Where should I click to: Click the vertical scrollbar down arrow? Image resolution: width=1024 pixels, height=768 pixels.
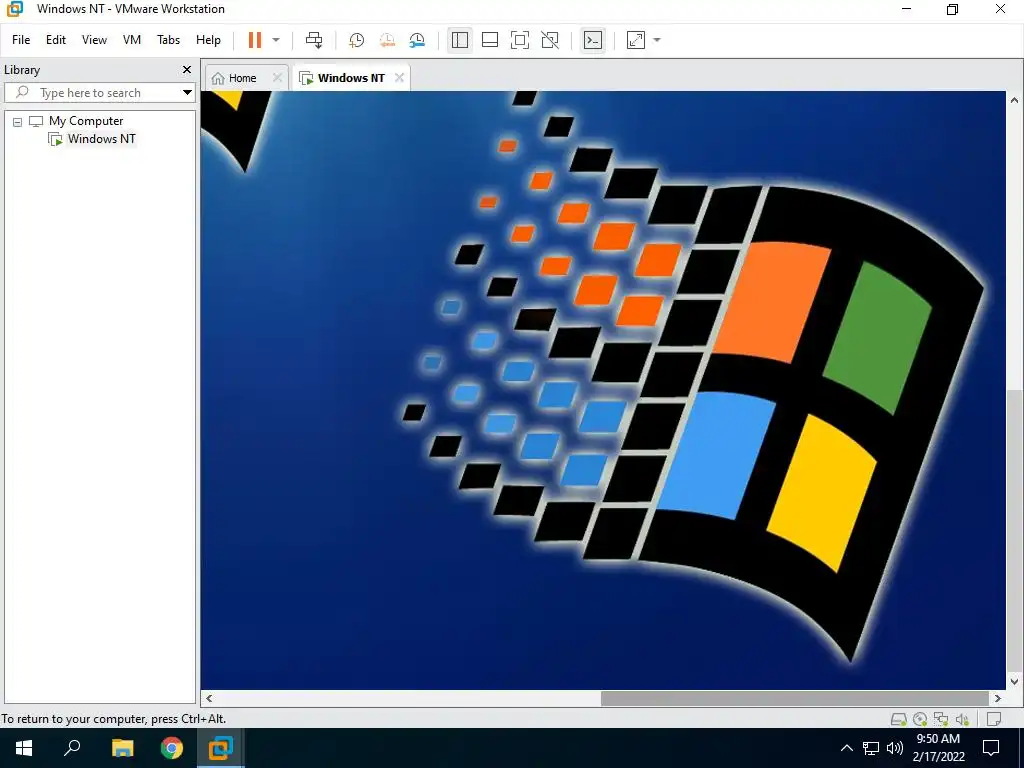coord(1014,681)
